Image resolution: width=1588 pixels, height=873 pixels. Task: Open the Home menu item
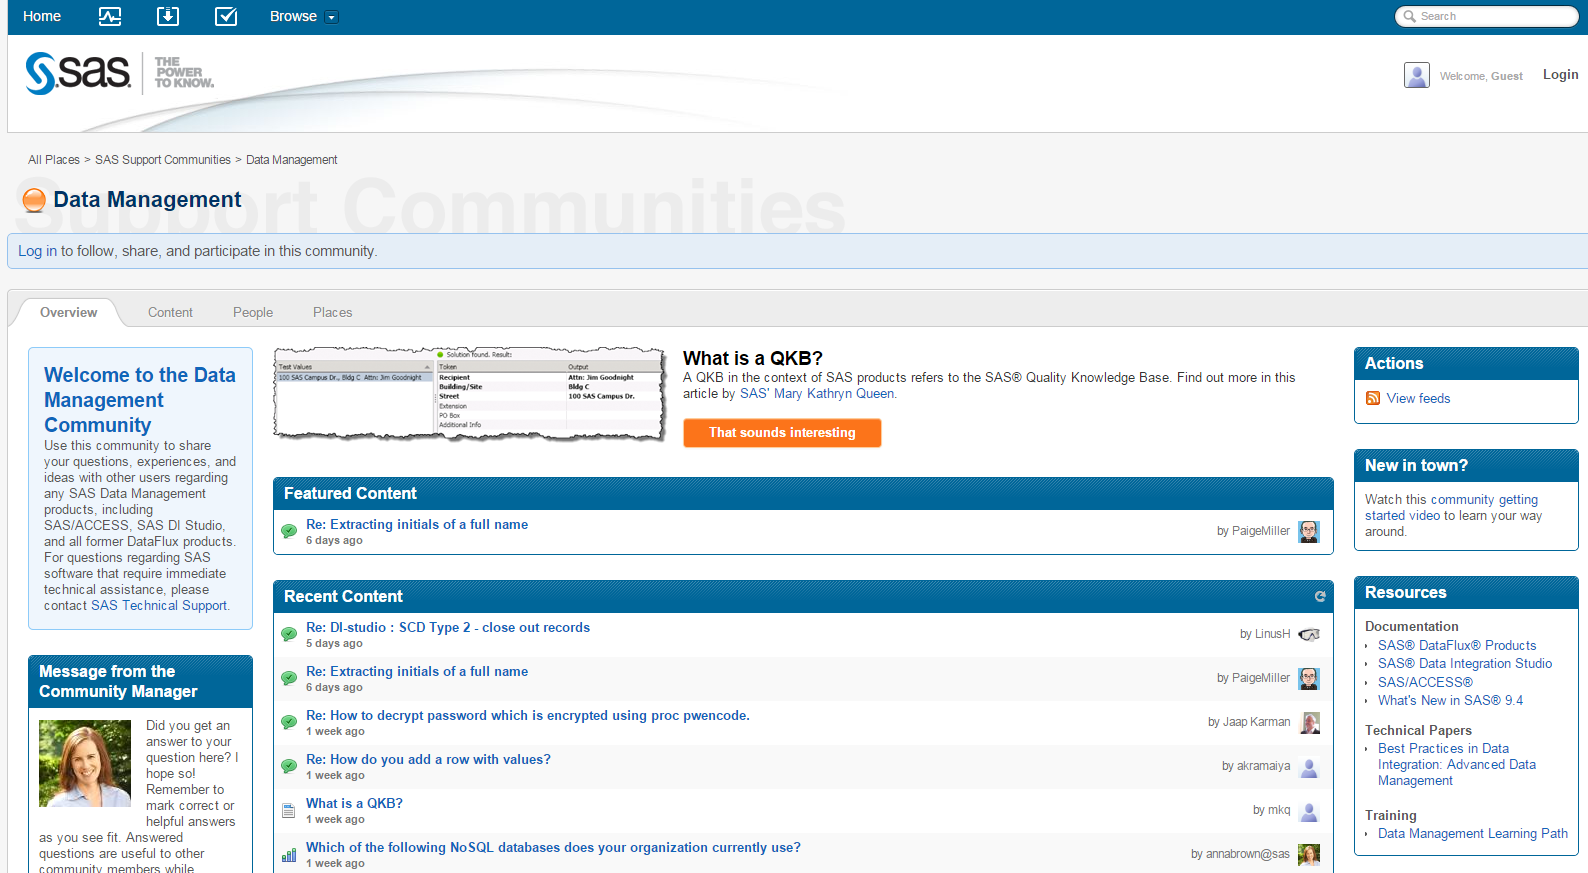point(42,16)
